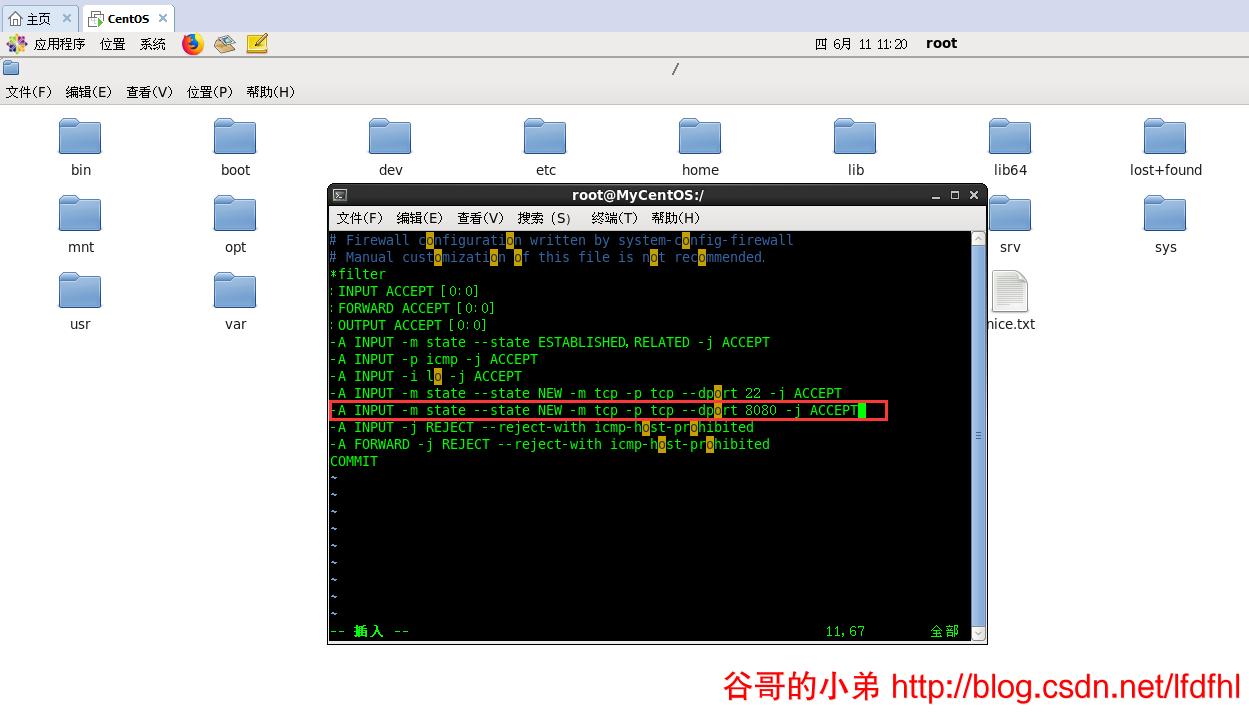
Task: Open file manager 编辑(E) menu
Action: pos(89,92)
